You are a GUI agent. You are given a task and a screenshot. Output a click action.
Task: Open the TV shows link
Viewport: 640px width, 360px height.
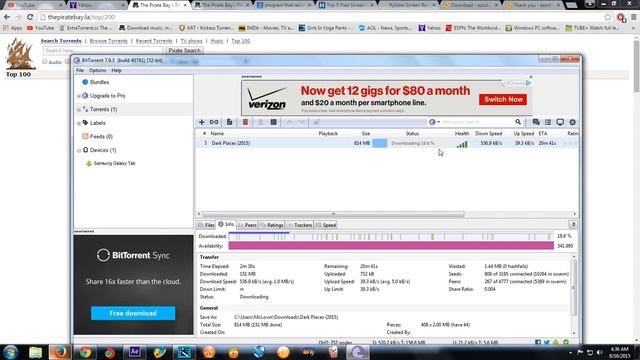click(191, 41)
